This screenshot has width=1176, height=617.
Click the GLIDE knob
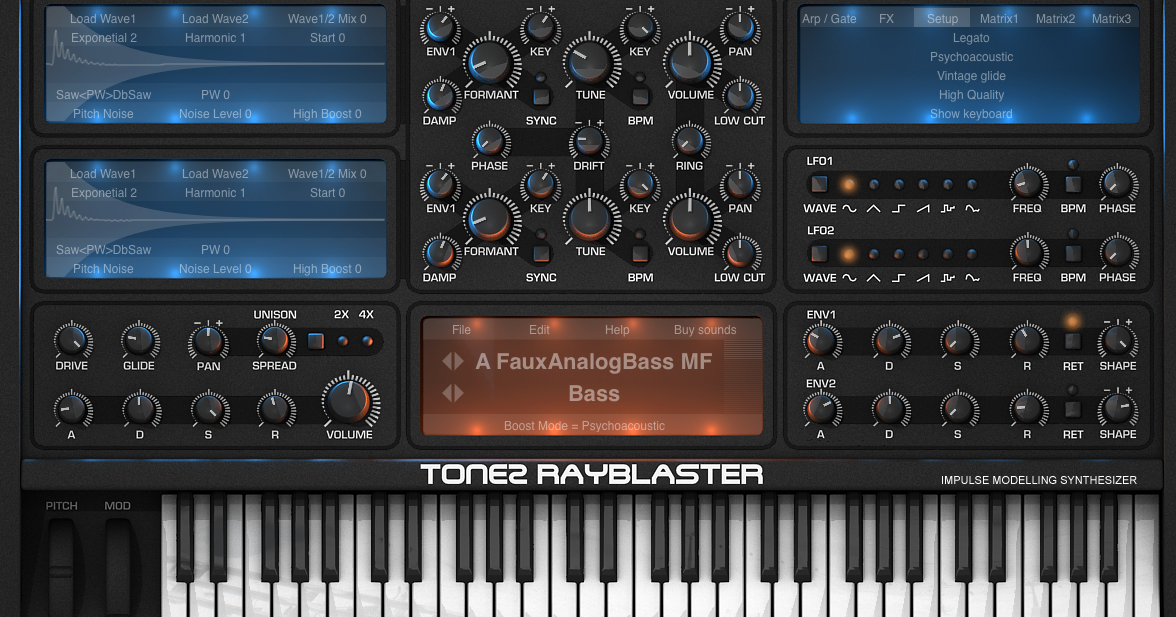tap(140, 342)
